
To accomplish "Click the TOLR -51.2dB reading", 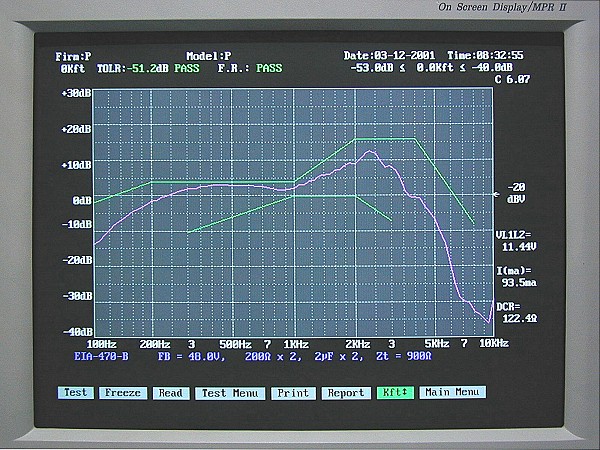I will [132, 68].
